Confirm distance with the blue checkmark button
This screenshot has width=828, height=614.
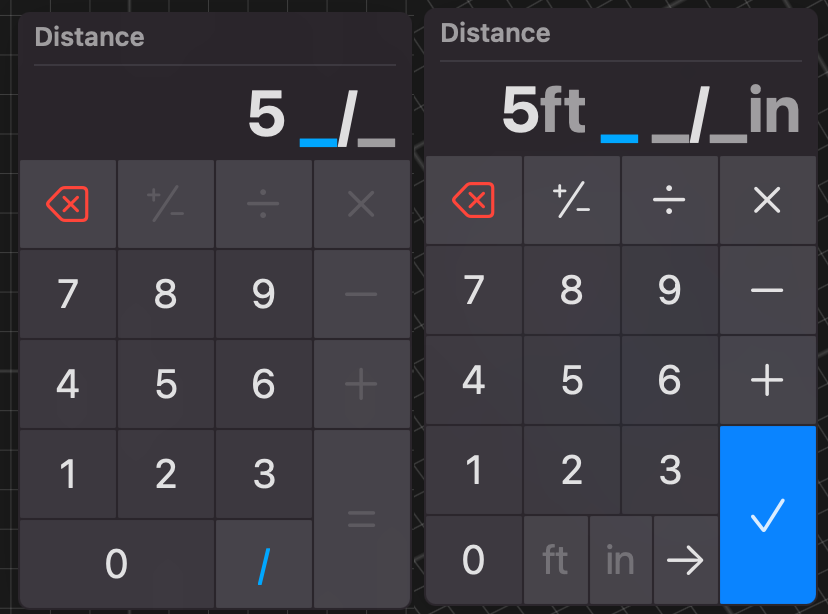pos(767,514)
